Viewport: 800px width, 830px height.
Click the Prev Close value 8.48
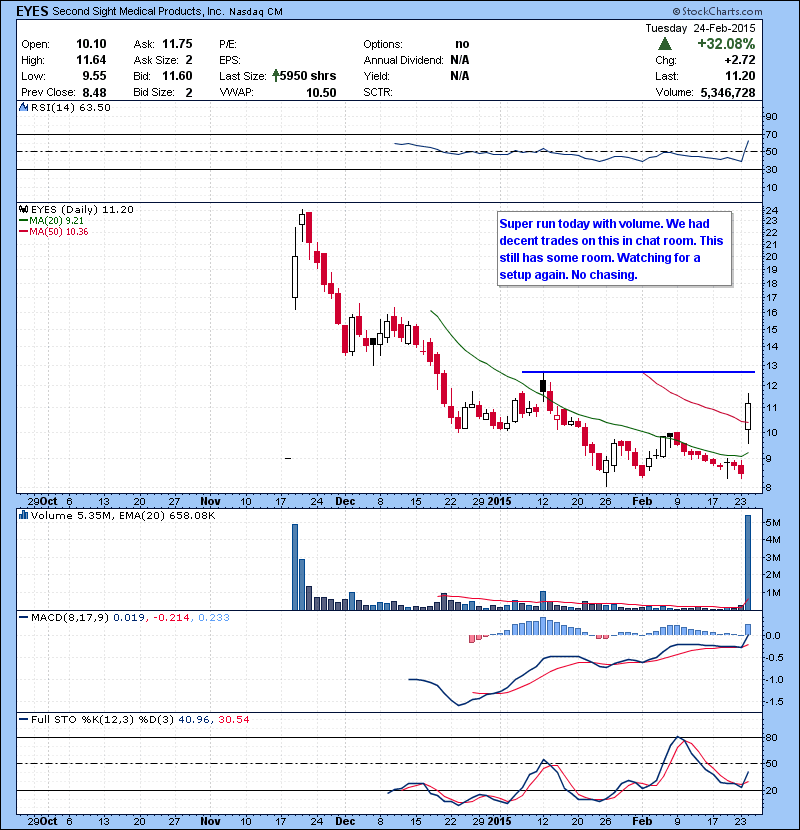(94, 93)
